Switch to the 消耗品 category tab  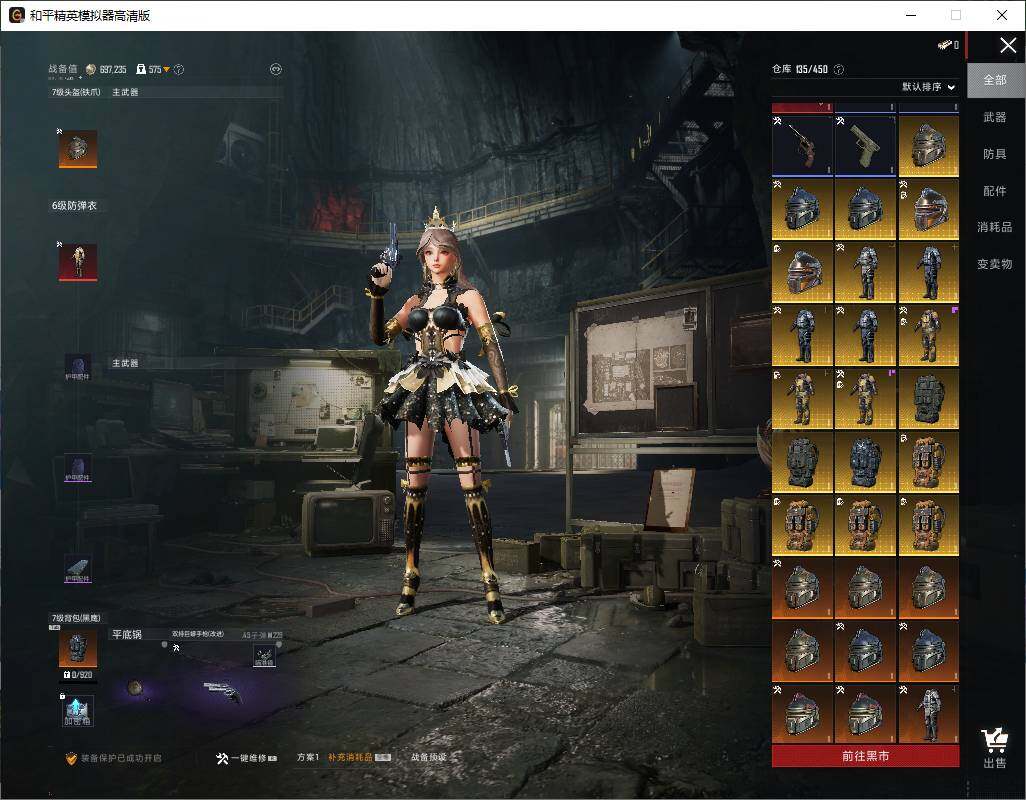point(995,227)
